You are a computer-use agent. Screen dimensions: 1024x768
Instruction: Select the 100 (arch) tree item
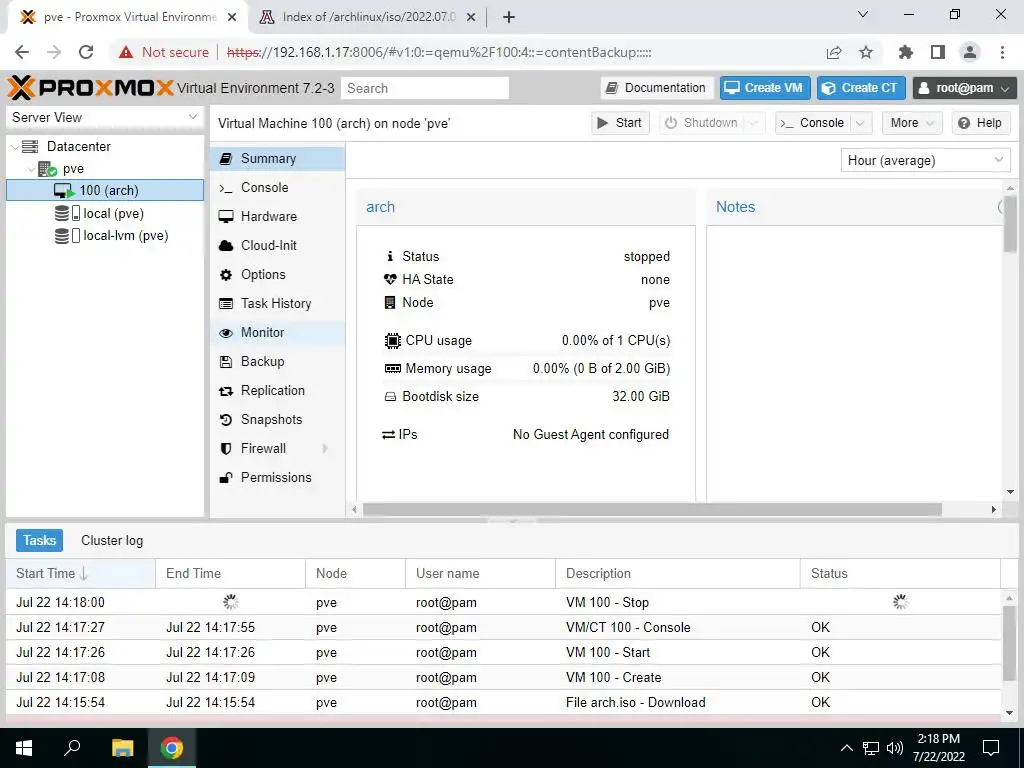pyautogui.click(x=105, y=191)
